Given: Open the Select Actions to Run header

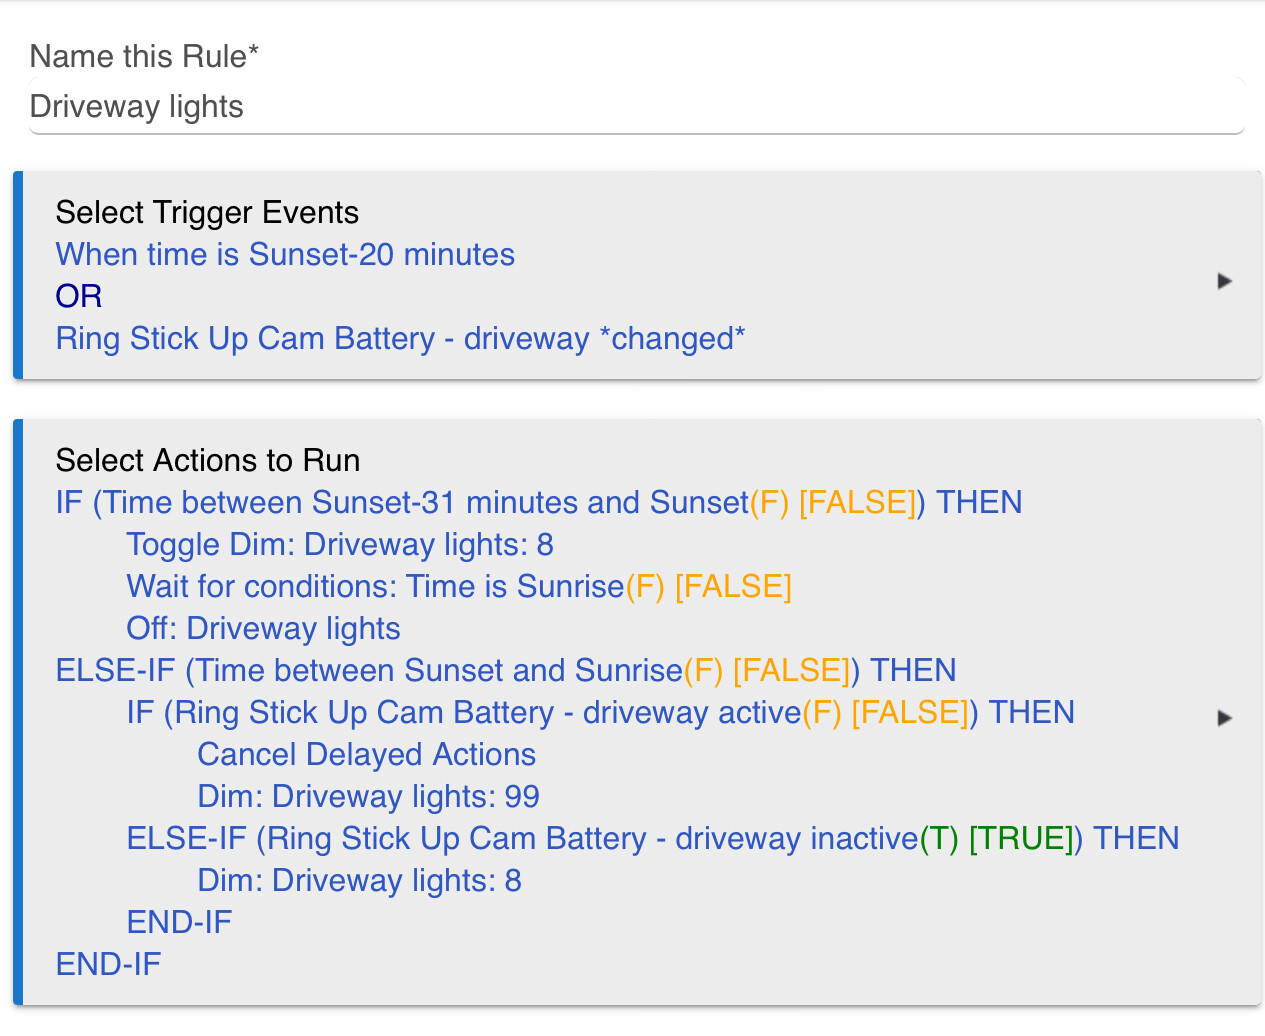Looking at the screenshot, I should pyautogui.click(x=208, y=460).
